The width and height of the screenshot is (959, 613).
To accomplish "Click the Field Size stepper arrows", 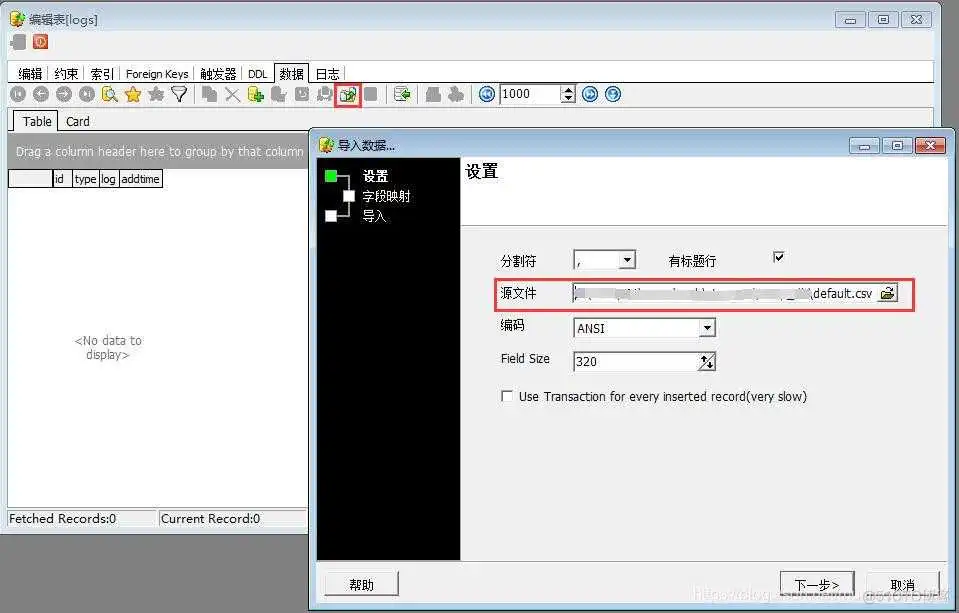I will pos(706,362).
